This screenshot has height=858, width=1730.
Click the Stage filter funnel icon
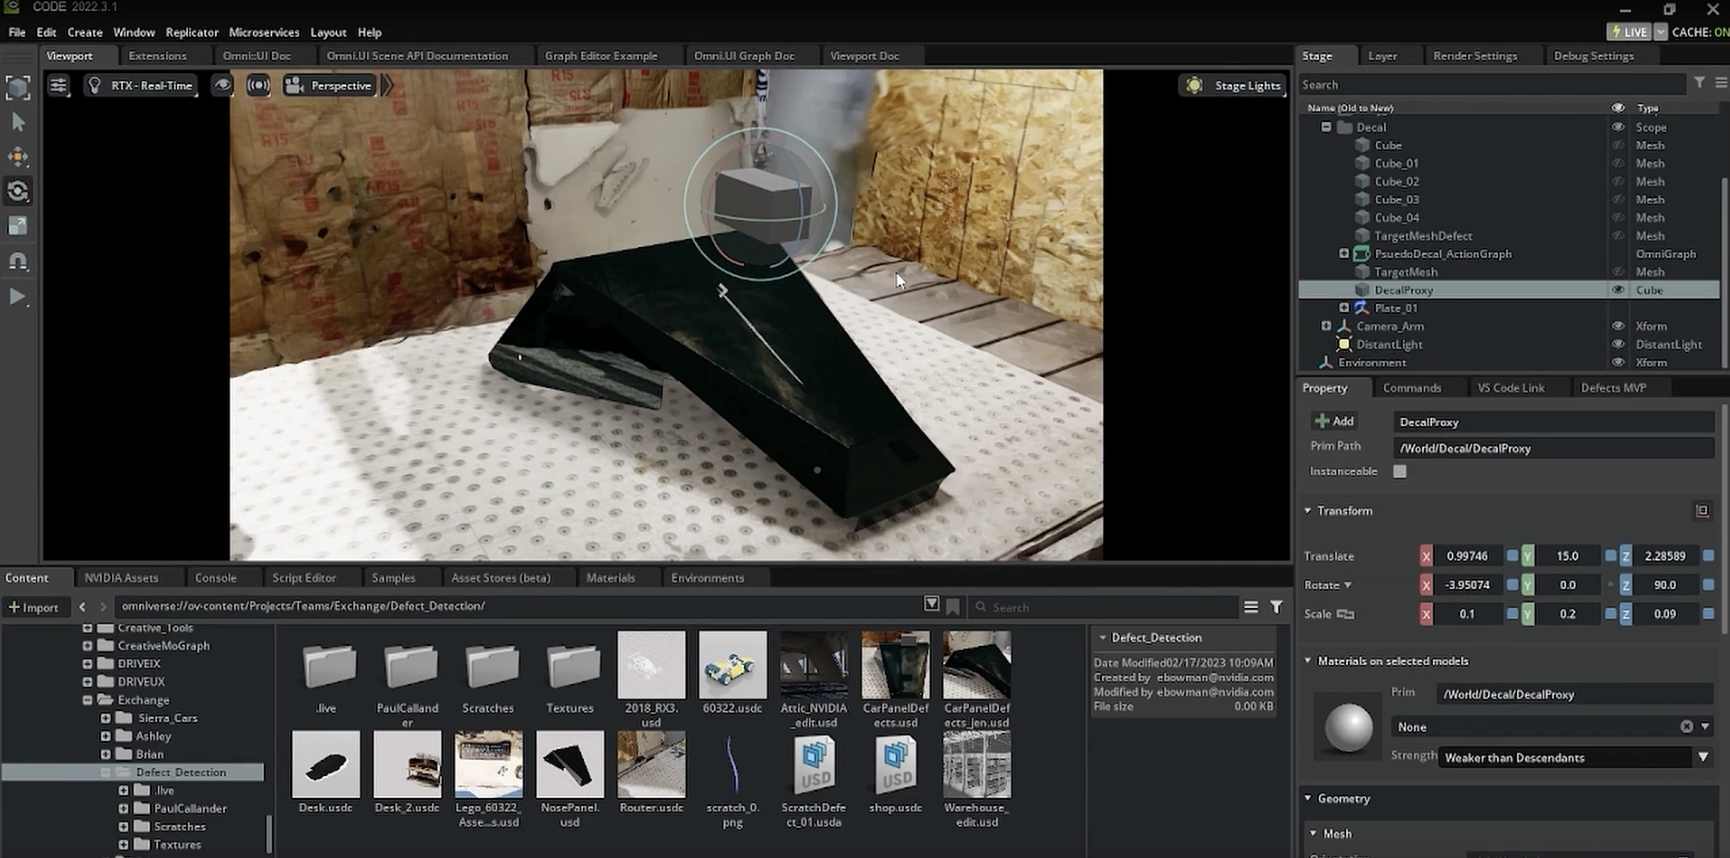pos(1699,84)
